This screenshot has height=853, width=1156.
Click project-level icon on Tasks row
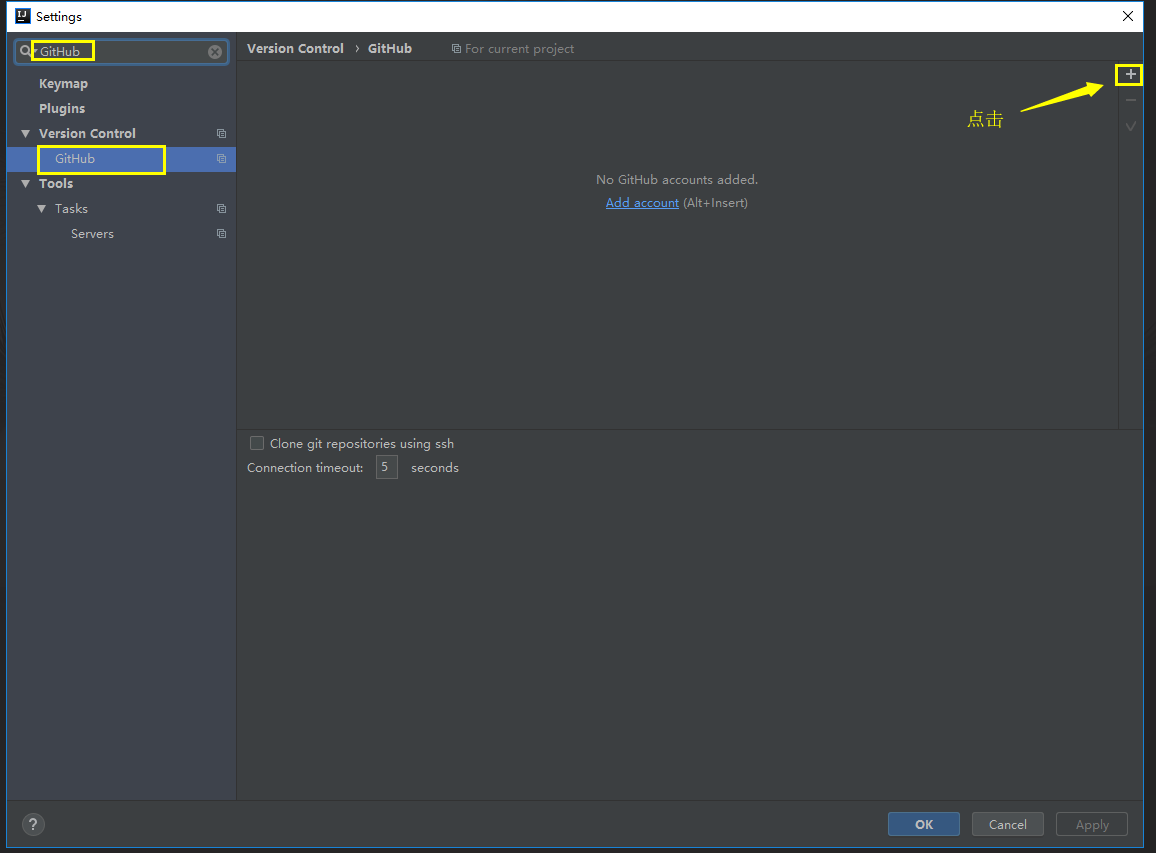pyautogui.click(x=221, y=209)
